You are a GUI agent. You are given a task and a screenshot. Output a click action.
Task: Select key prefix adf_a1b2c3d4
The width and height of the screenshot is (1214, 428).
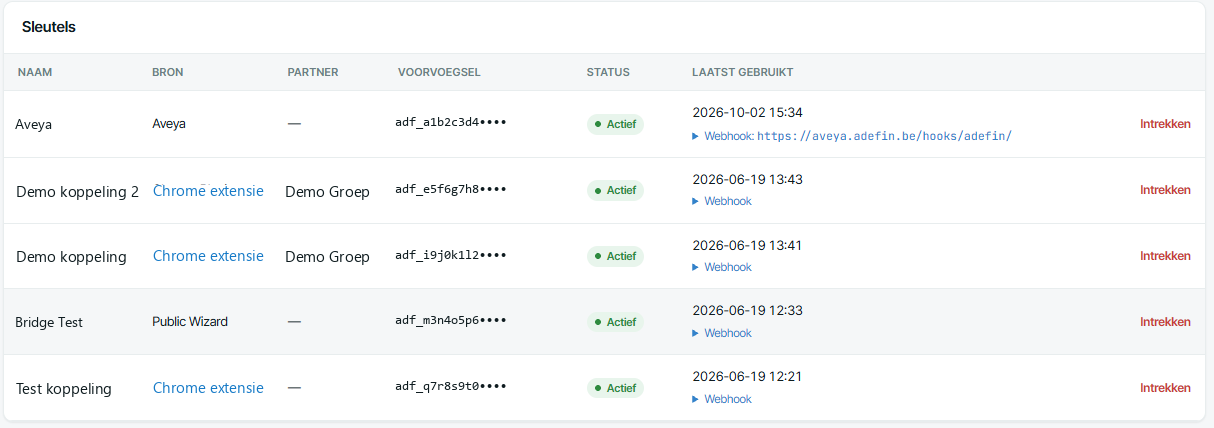point(451,124)
